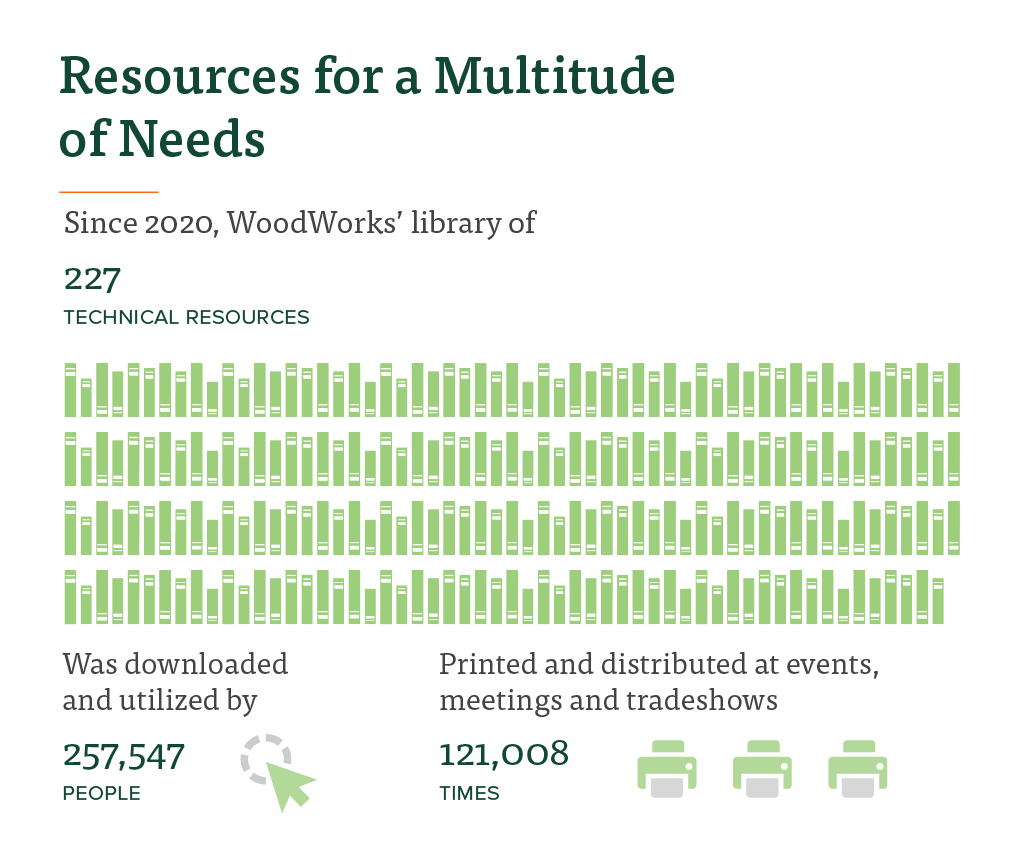The width and height of the screenshot is (1024, 850).
Task: Select the rightmost printer icon
Action: point(857,769)
